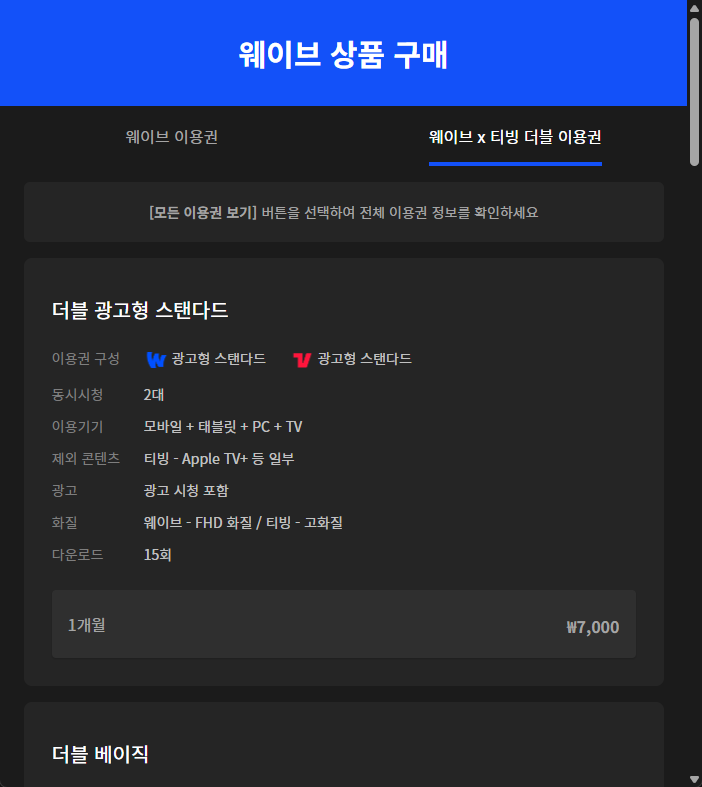Click the vertical scrollbar thumb
Viewport: 702px width, 787px height.
694,92
